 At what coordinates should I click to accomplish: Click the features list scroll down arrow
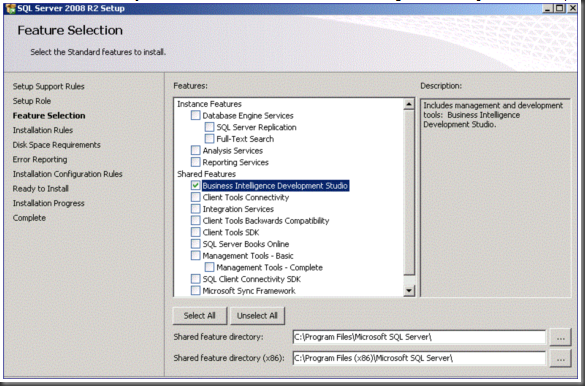tap(409, 291)
